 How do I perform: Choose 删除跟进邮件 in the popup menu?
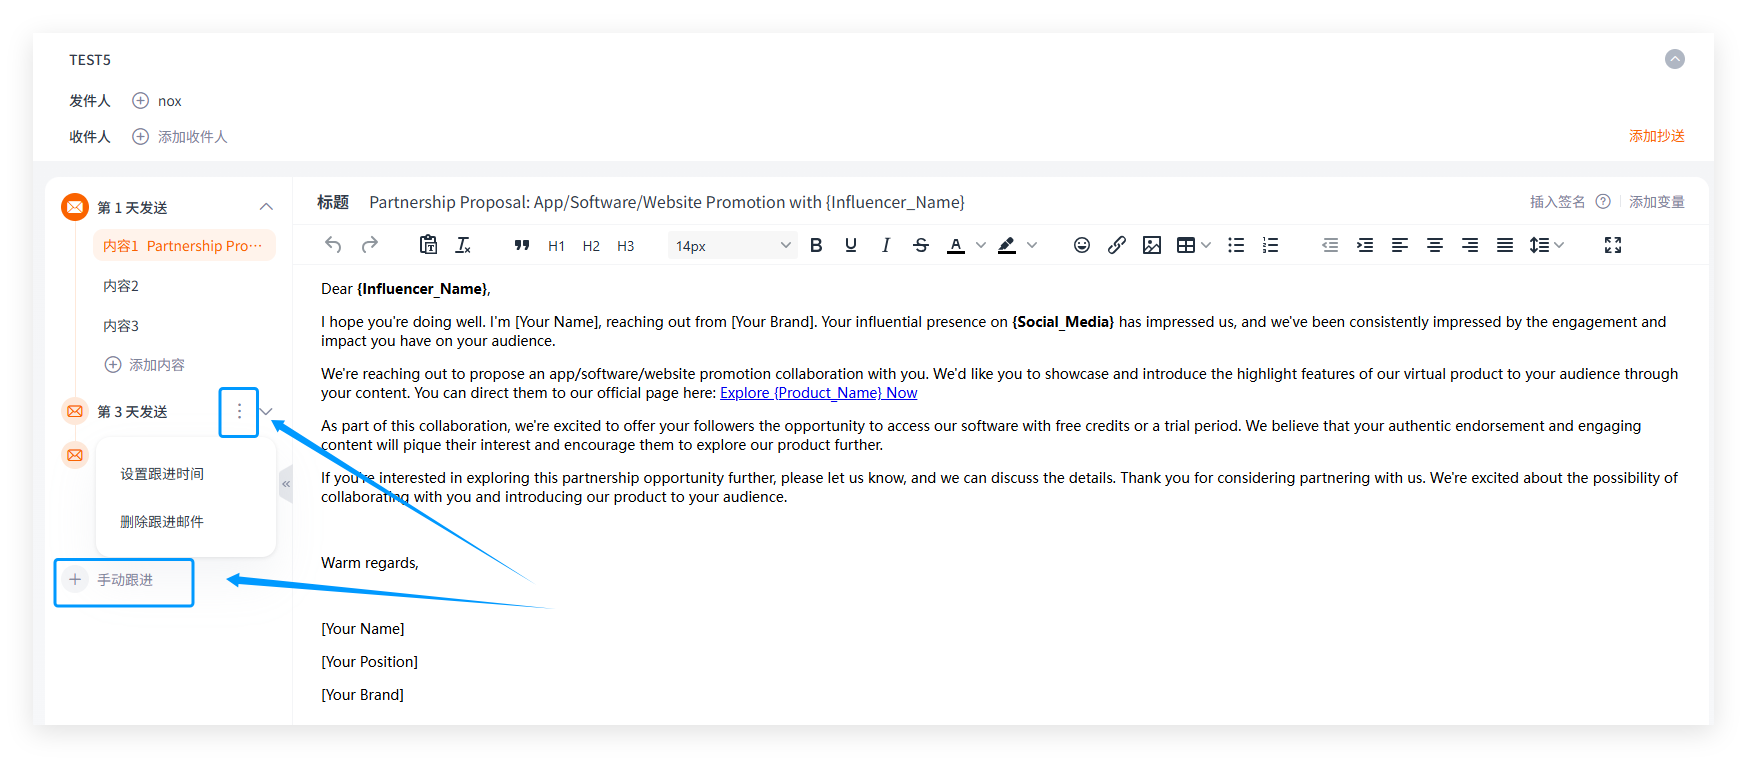[x=162, y=522]
